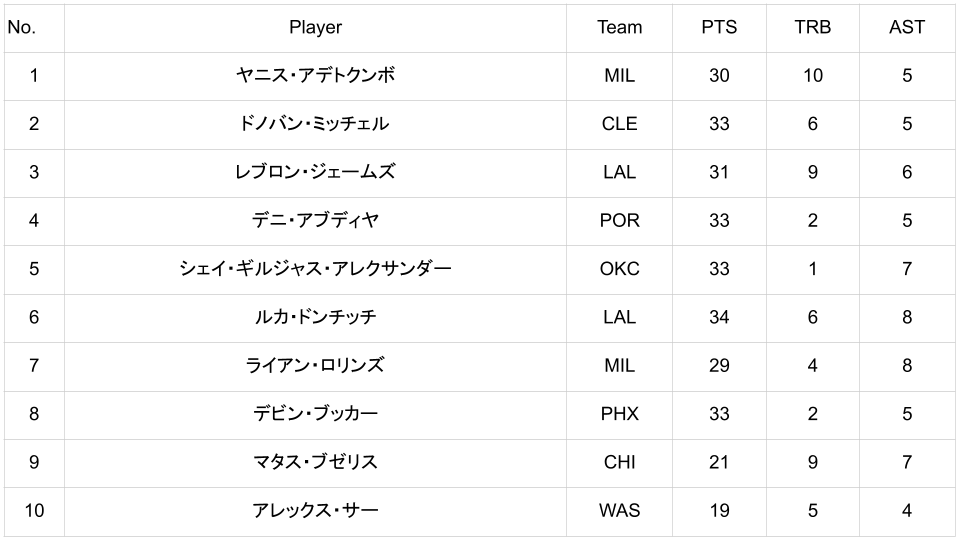Click the CLE team cell
Image resolution: width=960 pixels, height=540 pixels.
[619, 124]
